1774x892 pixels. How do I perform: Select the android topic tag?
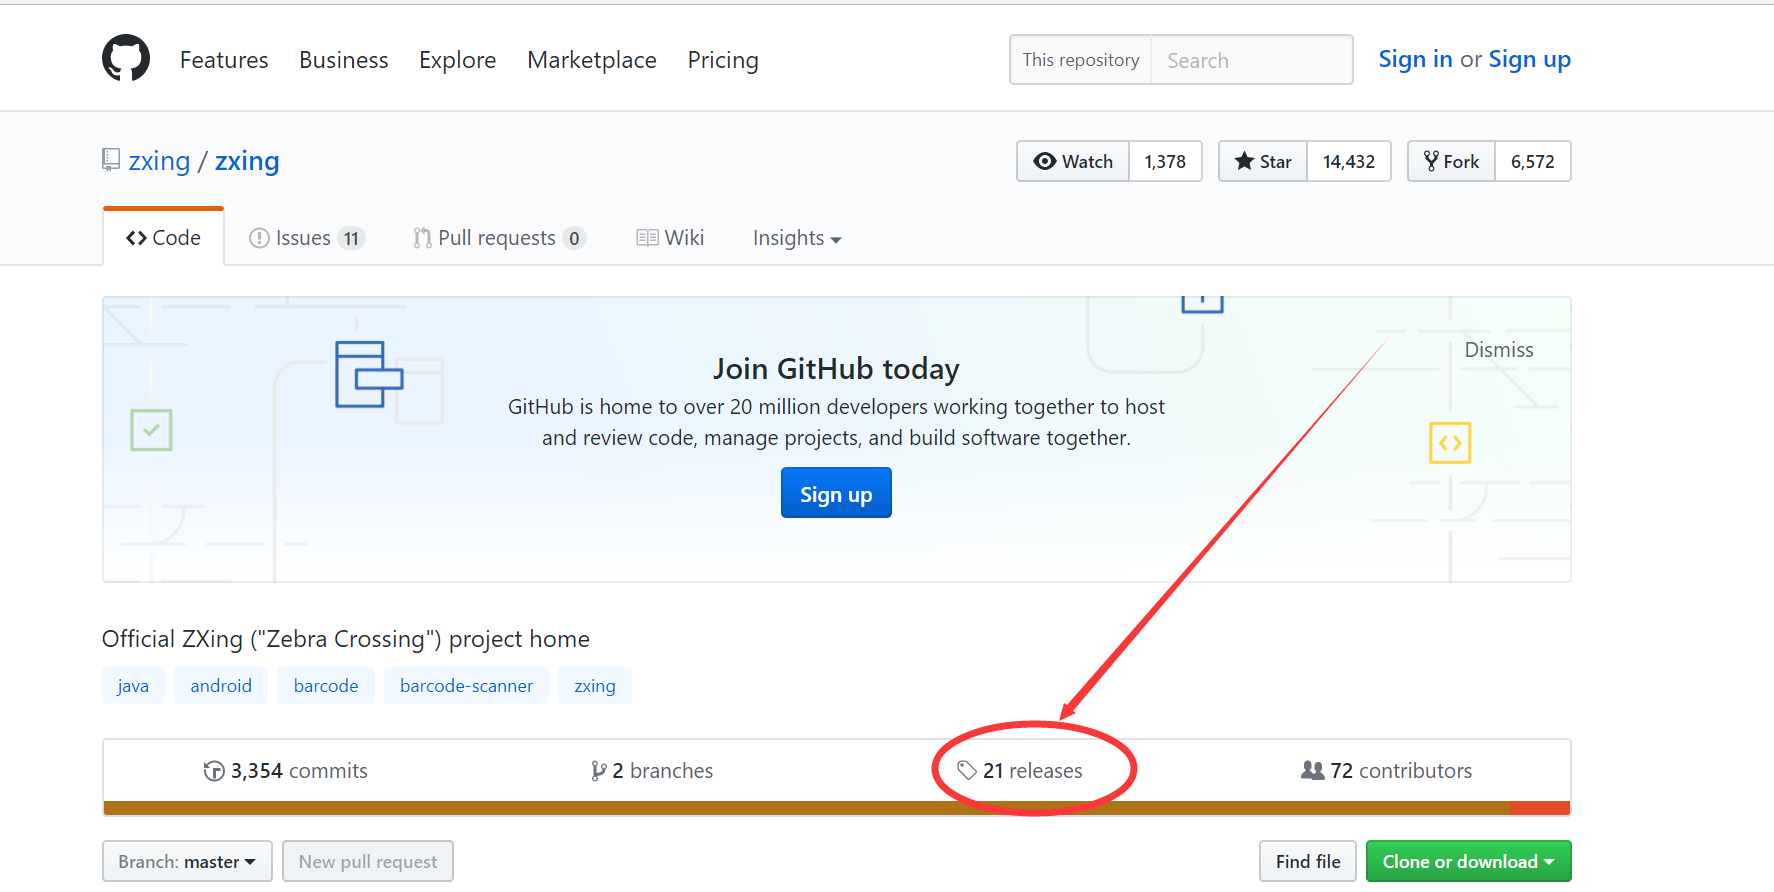click(x=221, y=685)
